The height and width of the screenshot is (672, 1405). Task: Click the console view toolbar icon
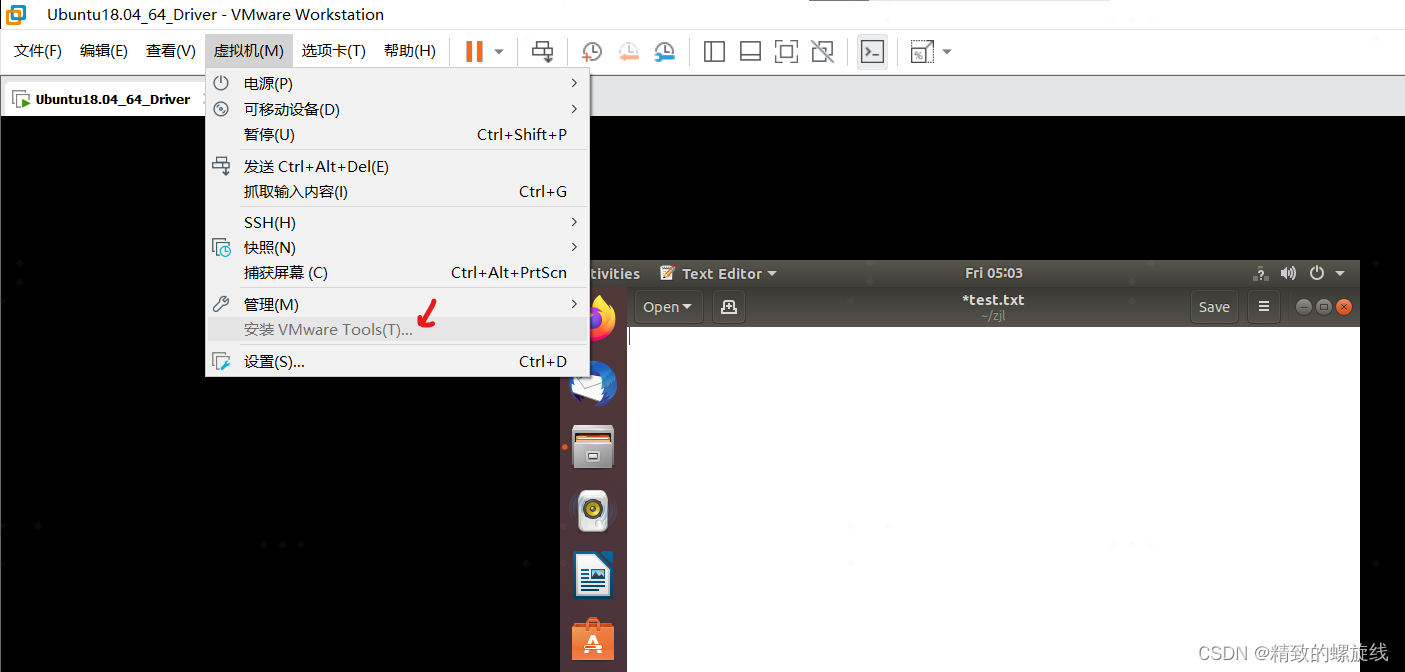872,52
